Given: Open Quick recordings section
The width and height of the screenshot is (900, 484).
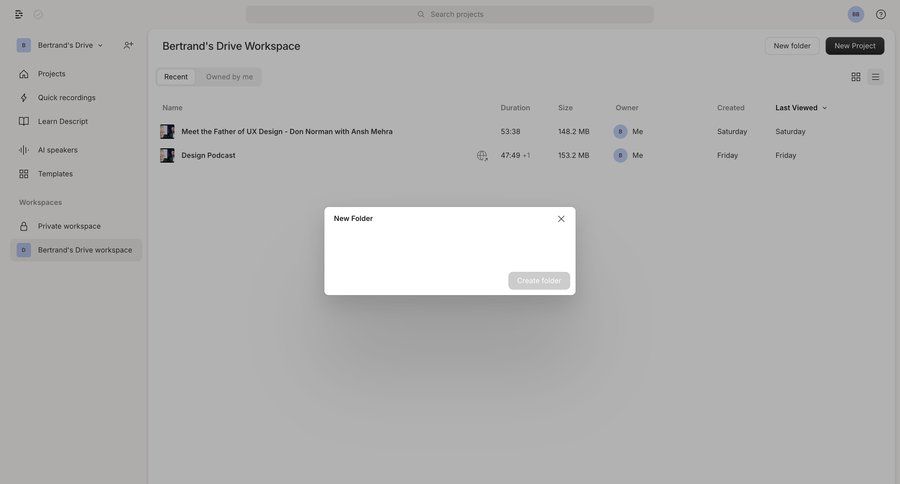Looking at the screenshot, I should click(76, 98).
